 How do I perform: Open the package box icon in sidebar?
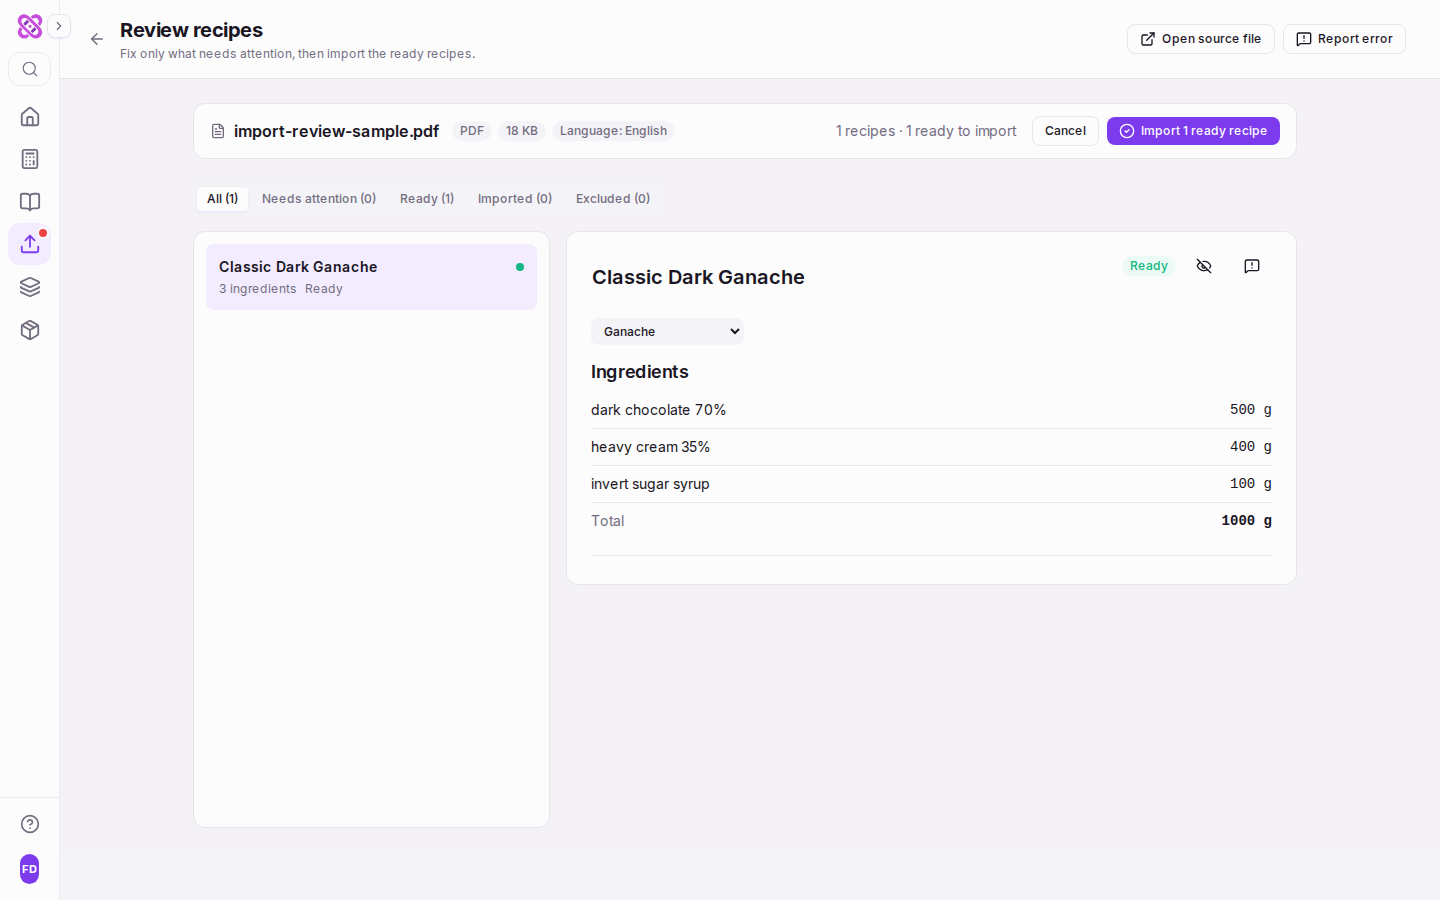pyautogui.click(x=30, y=330)
